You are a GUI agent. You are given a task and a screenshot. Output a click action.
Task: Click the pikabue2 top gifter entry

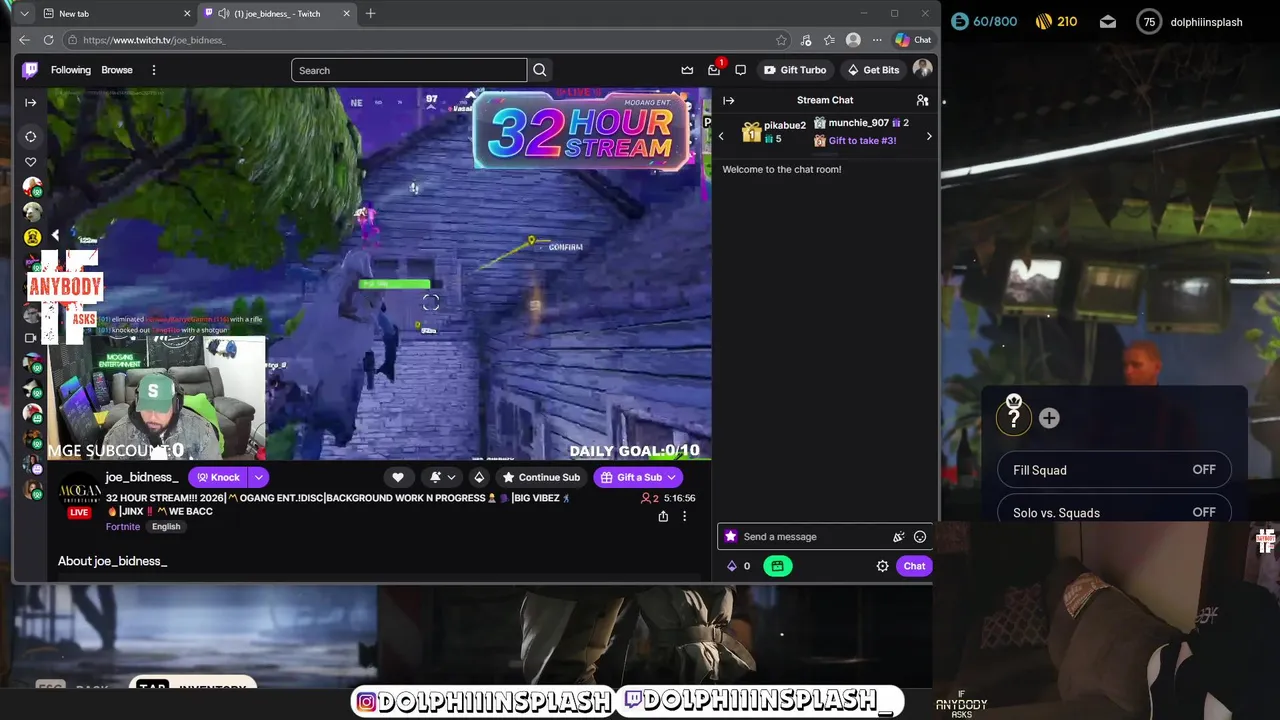coord(773,132)
